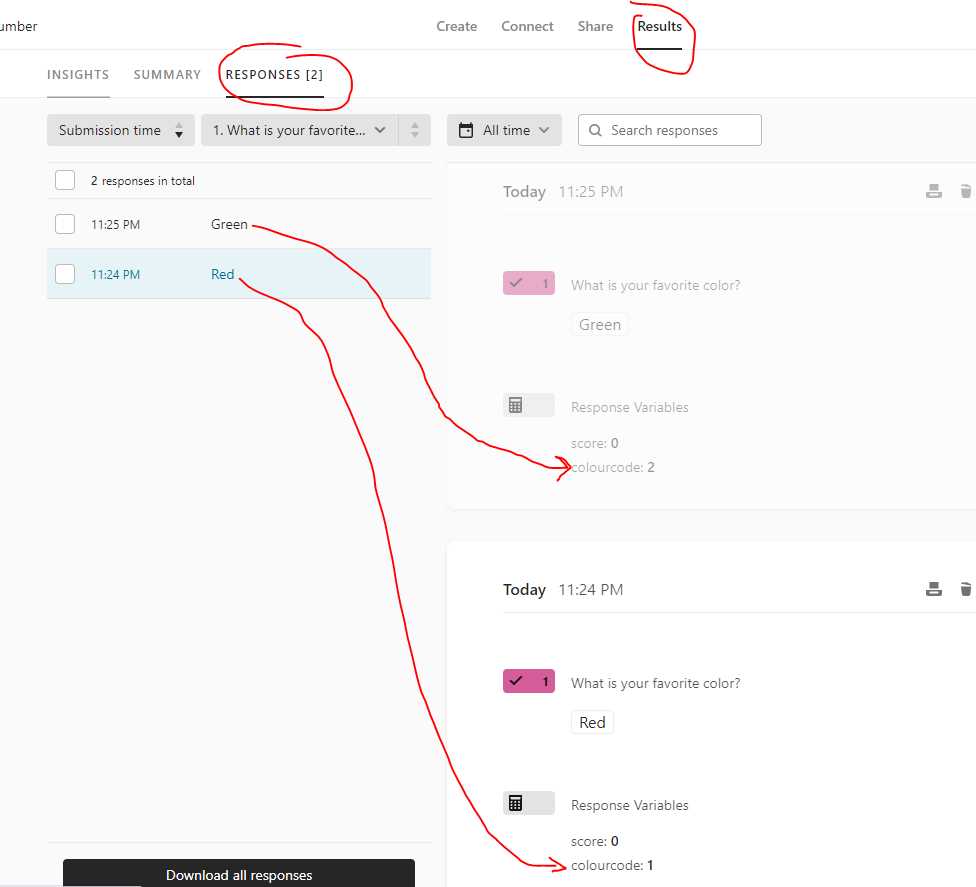Delete the 11:25 PM response

coord(965,191)
